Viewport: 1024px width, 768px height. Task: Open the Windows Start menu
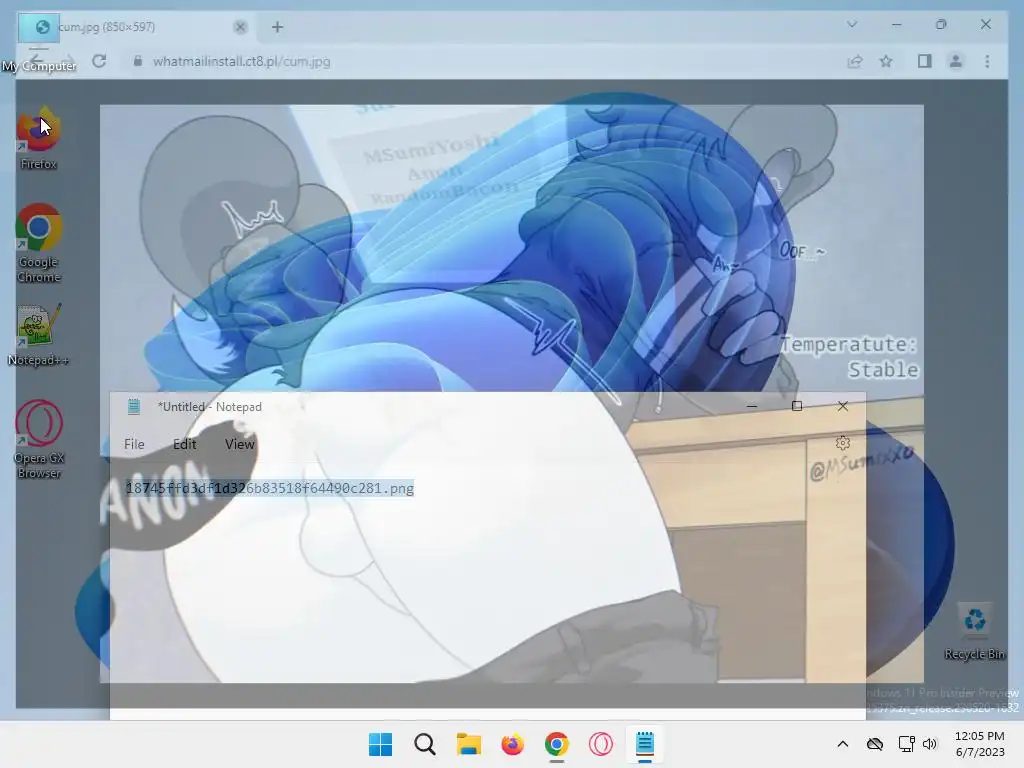381,744
